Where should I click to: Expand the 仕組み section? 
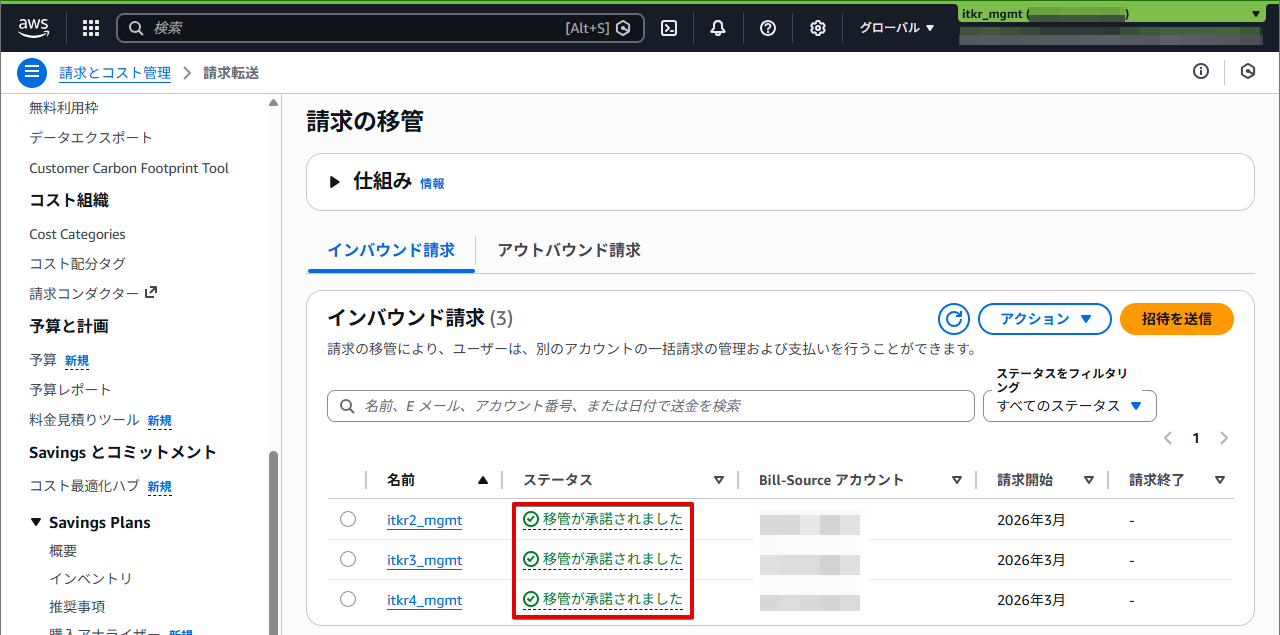(x=335, y=182)
